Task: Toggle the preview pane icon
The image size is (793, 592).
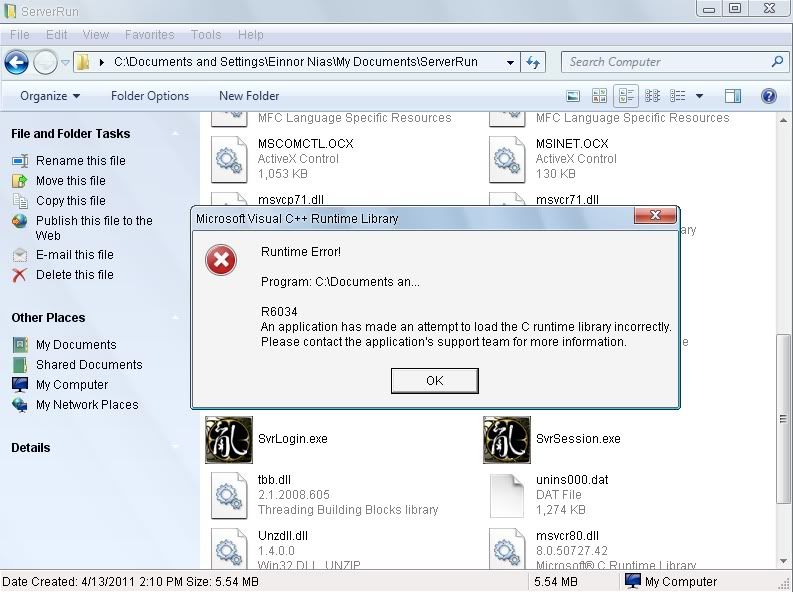Action: click(733, 96)
